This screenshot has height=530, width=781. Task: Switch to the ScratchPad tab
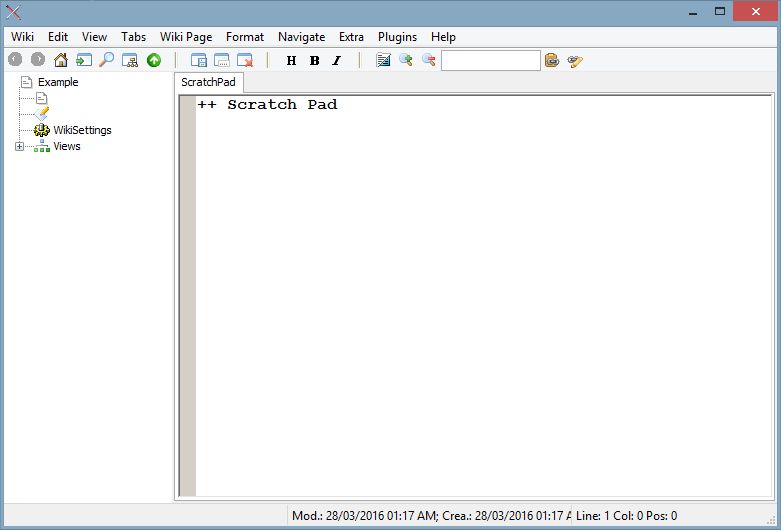point(208,82)
